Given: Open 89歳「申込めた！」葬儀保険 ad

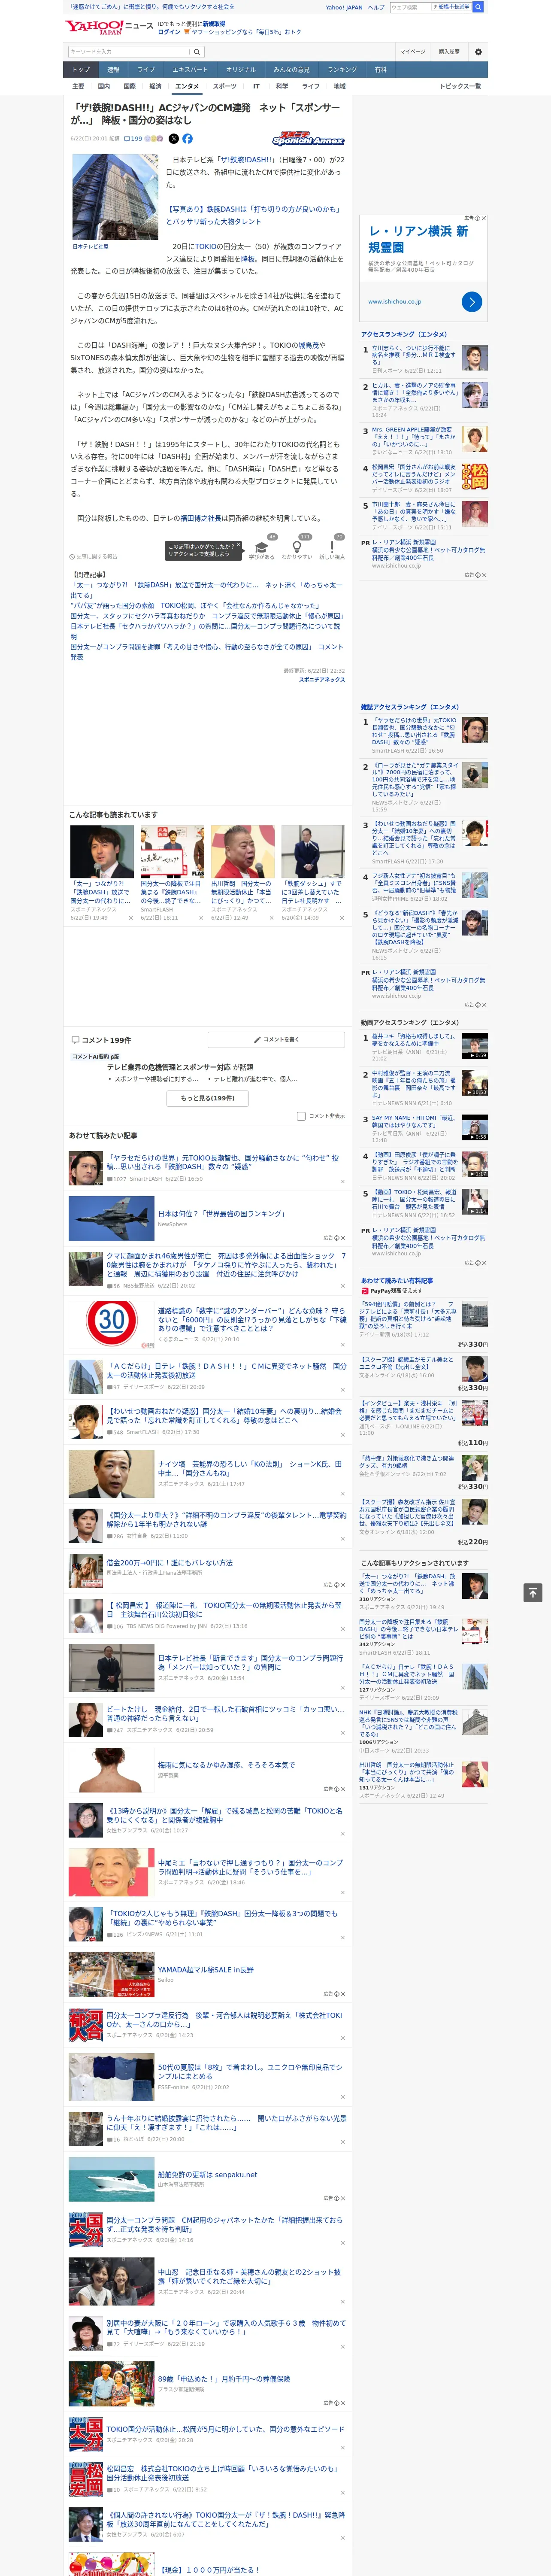Looking at the screenshot, I should (223, 2378).
